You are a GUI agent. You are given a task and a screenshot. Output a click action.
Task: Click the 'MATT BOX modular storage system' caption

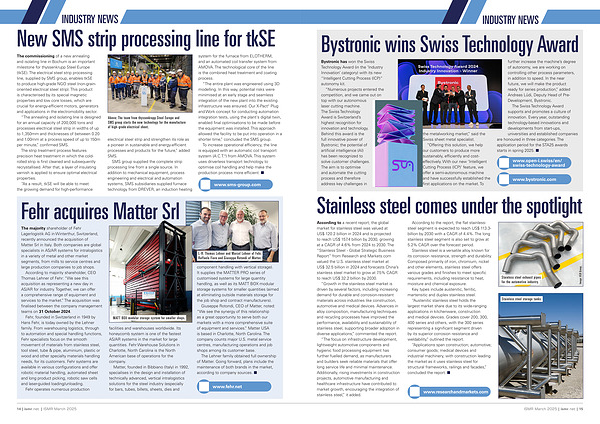click(x=149, y=318)
